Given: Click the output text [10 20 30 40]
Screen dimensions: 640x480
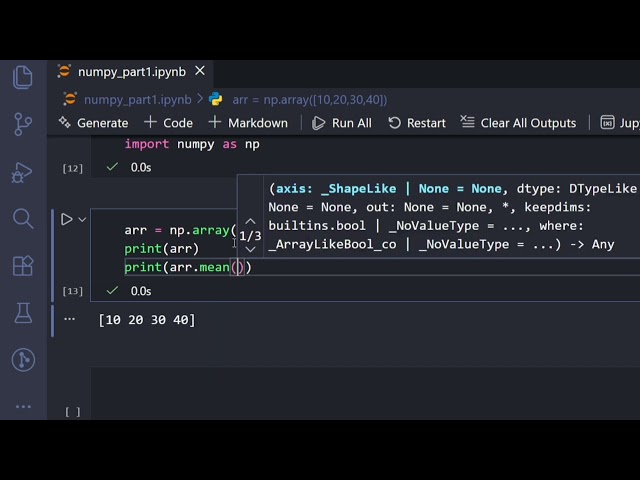Looking at the screenshot, I should (x=147, y=320).
